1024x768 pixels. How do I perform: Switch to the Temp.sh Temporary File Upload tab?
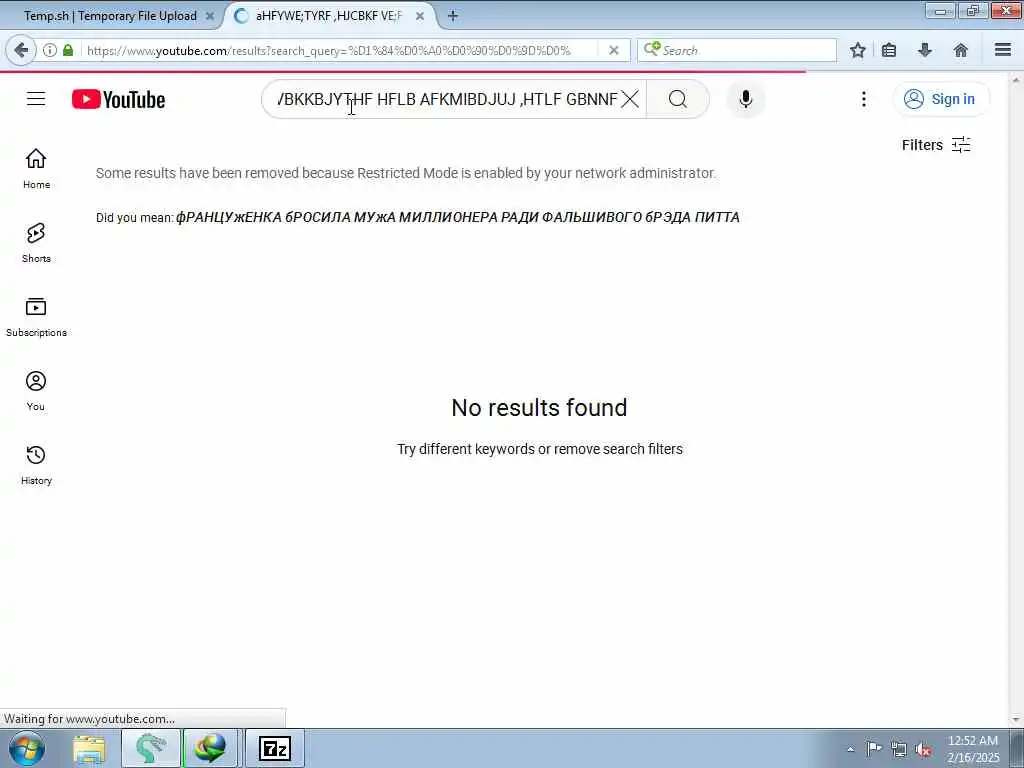pyautogui.click(x=110, y=16)
